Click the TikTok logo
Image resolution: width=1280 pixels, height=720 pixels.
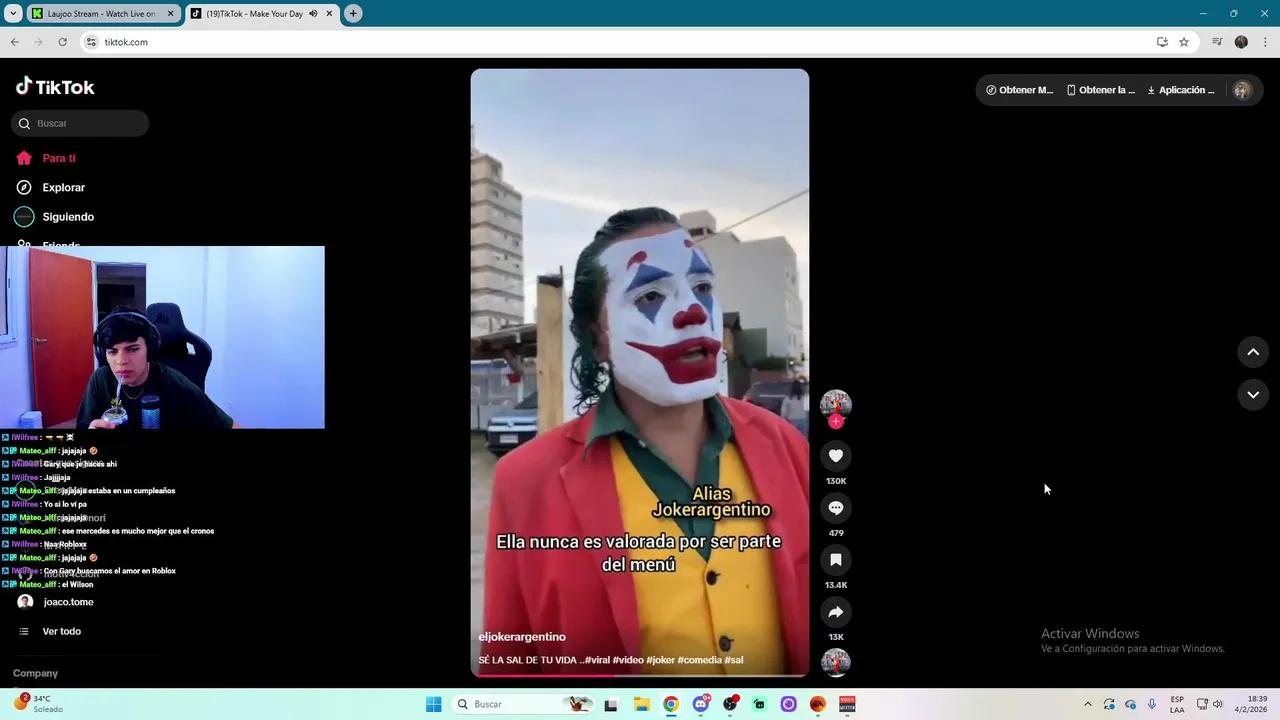tap(55, 87)
